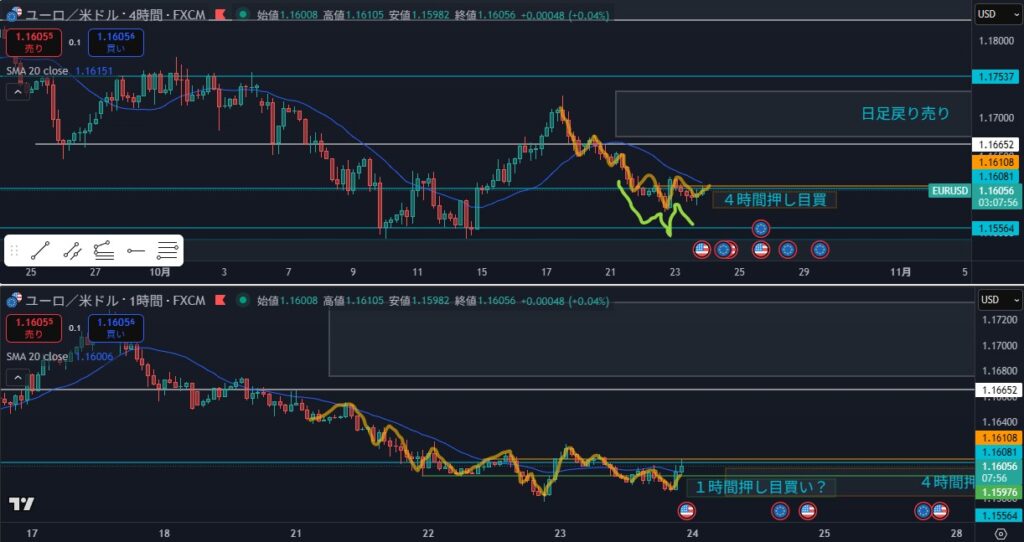Image resolution: width=1024 pixels, height=542 pixels.
Task: Select the parallel channel tool in floating toolbar
Action: point(72,250)
